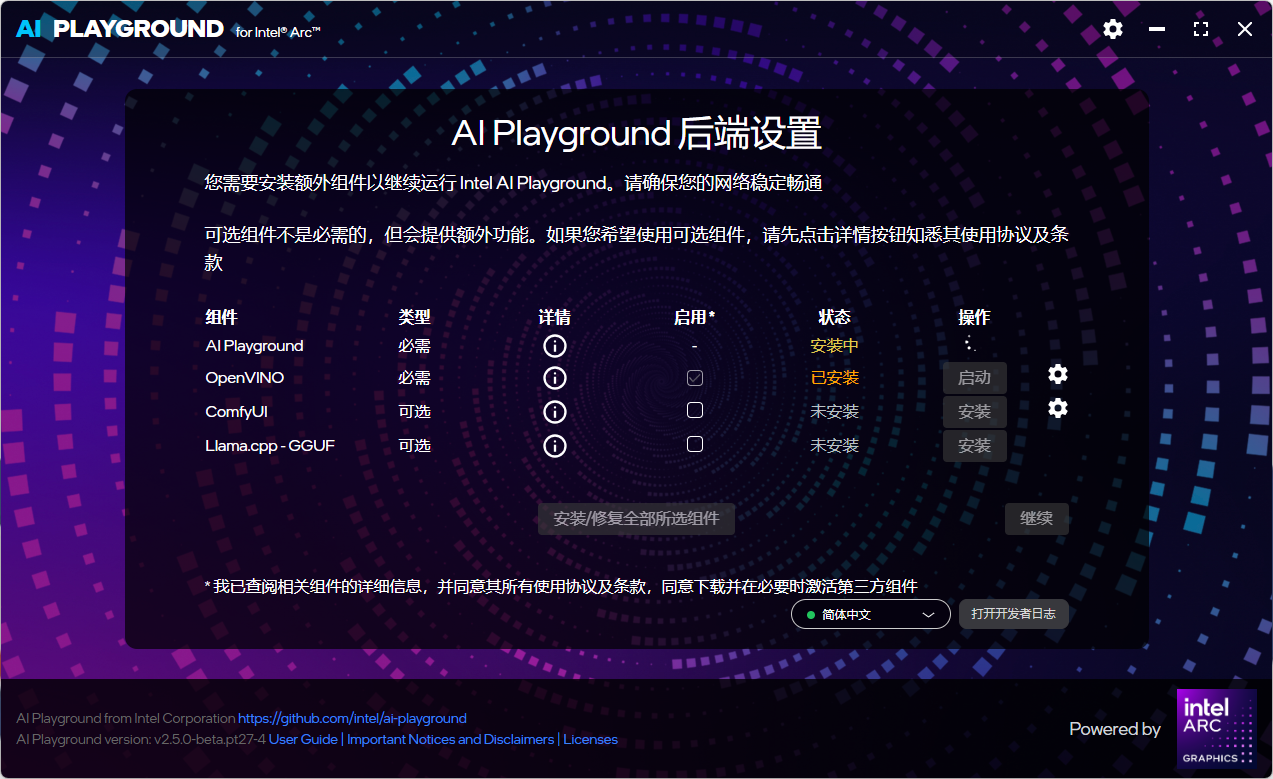Click the 启用* column header

click(695, 317)
